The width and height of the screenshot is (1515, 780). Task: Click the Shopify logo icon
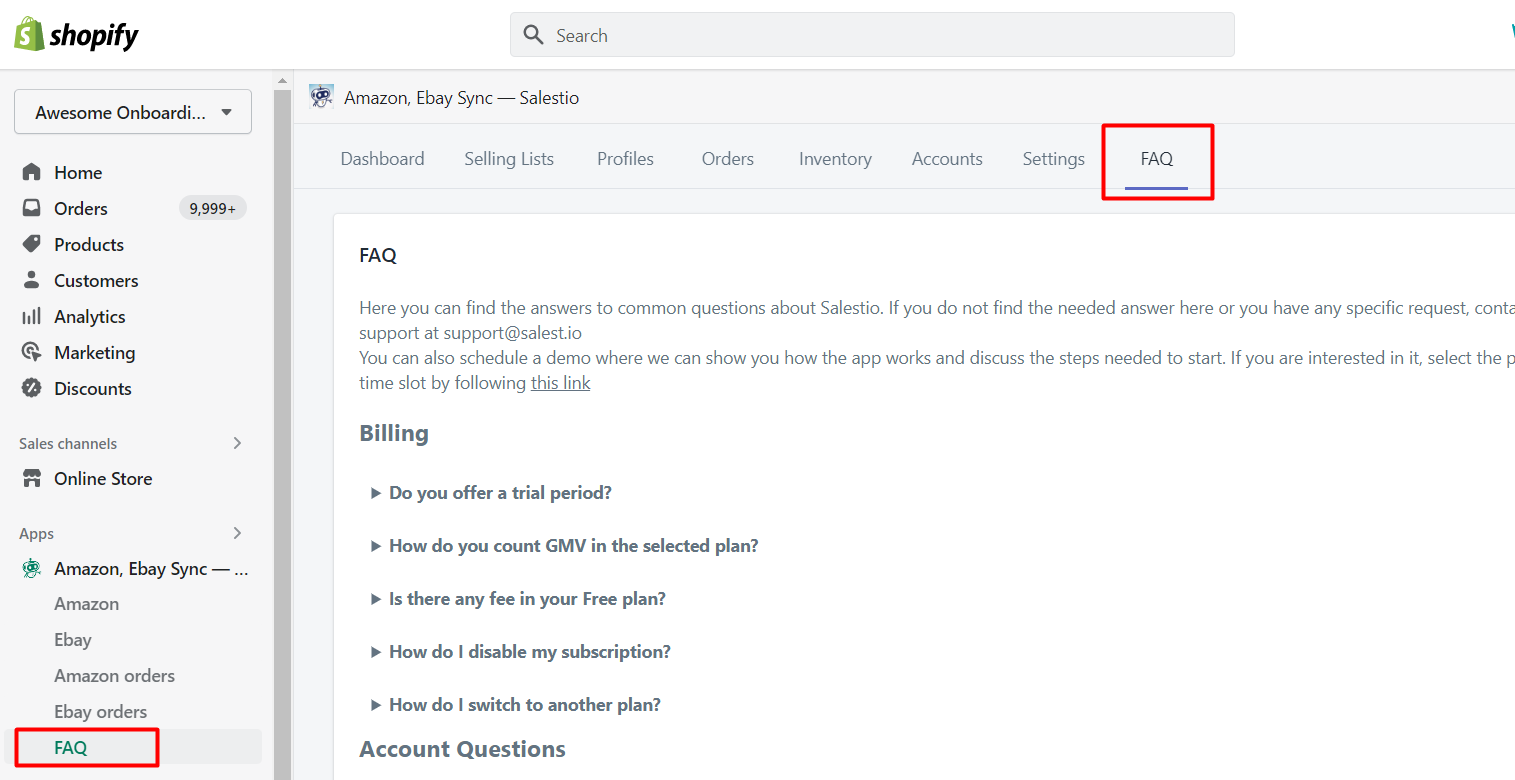tap(28, 35)
